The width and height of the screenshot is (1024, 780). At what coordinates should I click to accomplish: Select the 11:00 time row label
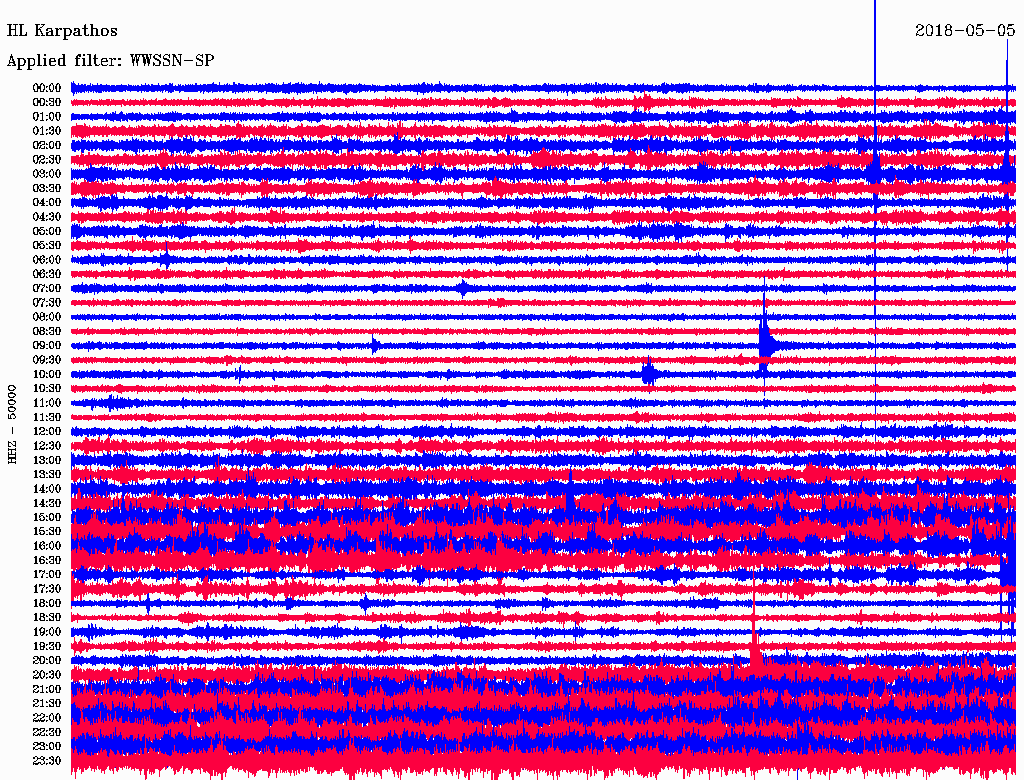(47, 402)
